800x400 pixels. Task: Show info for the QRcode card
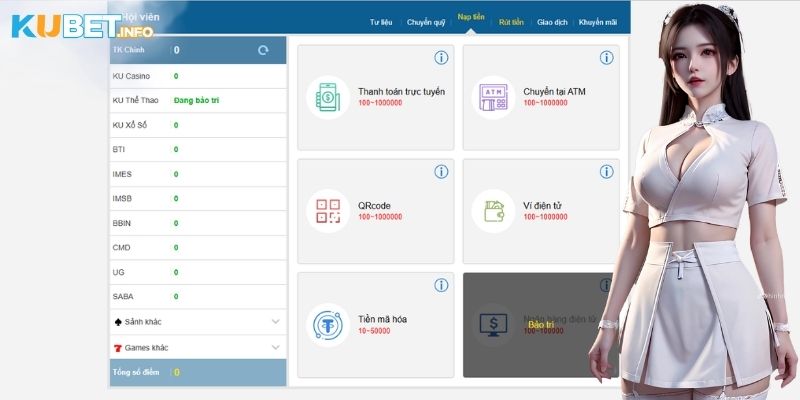(x=441, y=172)
